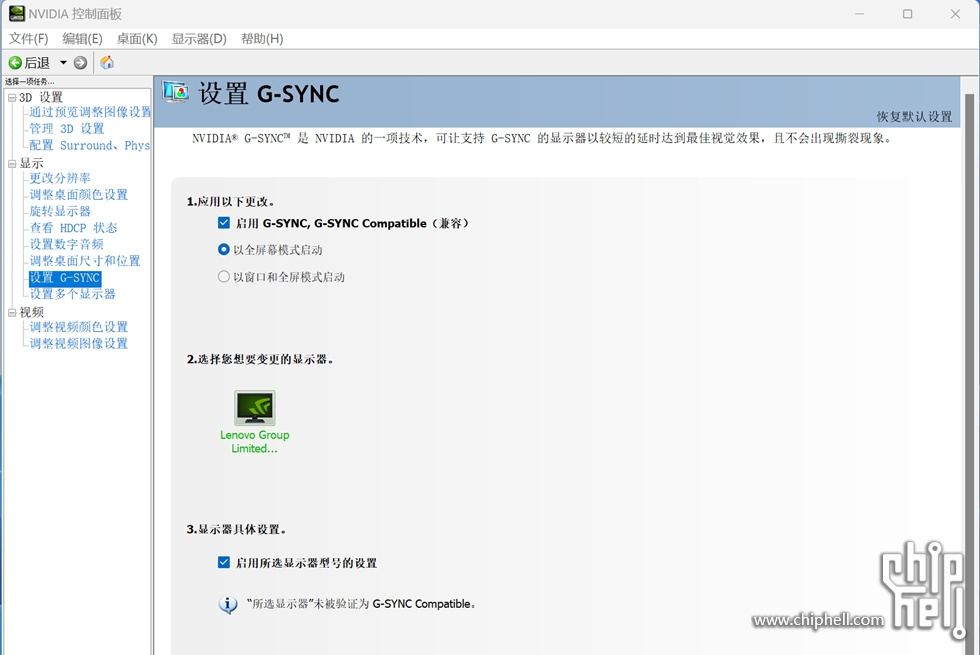Open 调整视频图像设置 page
The image size is (980, 655).
point(79,343)
